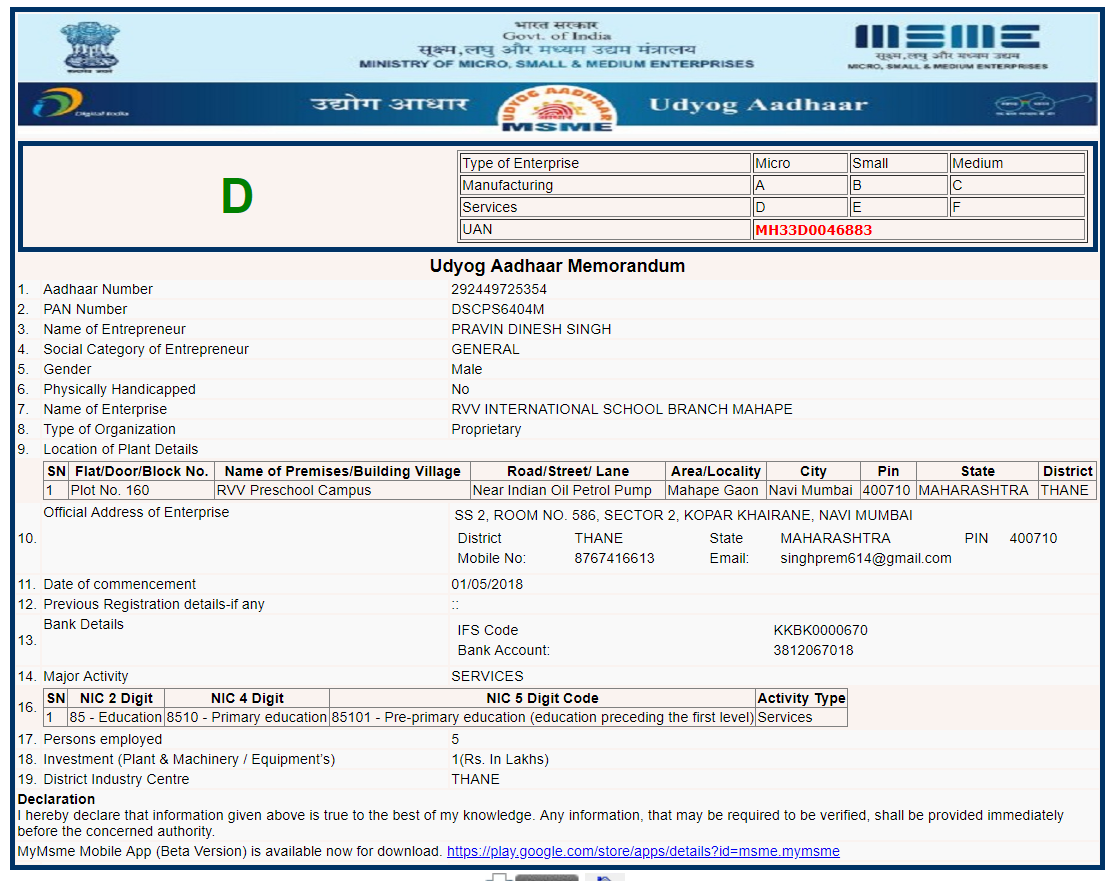Click the Aadhaar Number value 292449725354

pos(499,289)
